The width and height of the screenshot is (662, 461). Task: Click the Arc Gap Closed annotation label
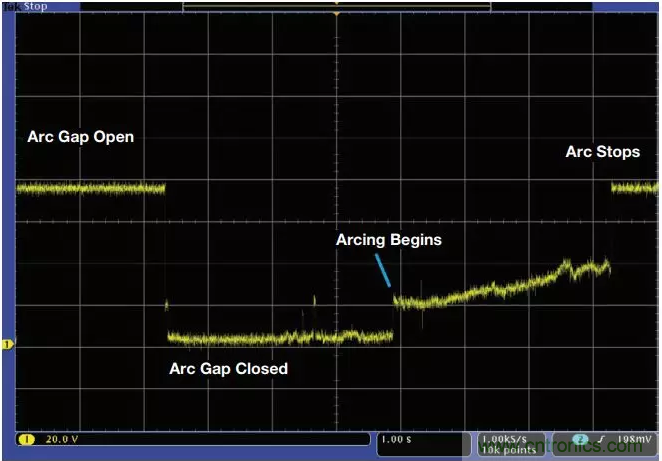point(228,369)
